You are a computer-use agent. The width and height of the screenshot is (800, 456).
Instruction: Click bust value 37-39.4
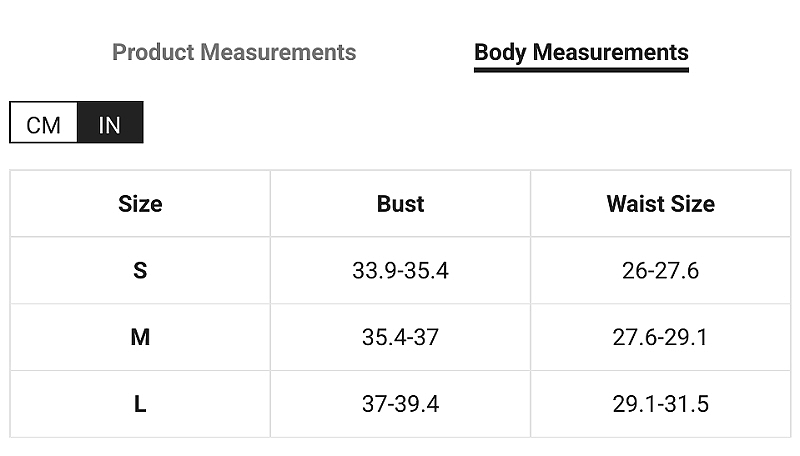pyautogui.click(x=400, y=404)
